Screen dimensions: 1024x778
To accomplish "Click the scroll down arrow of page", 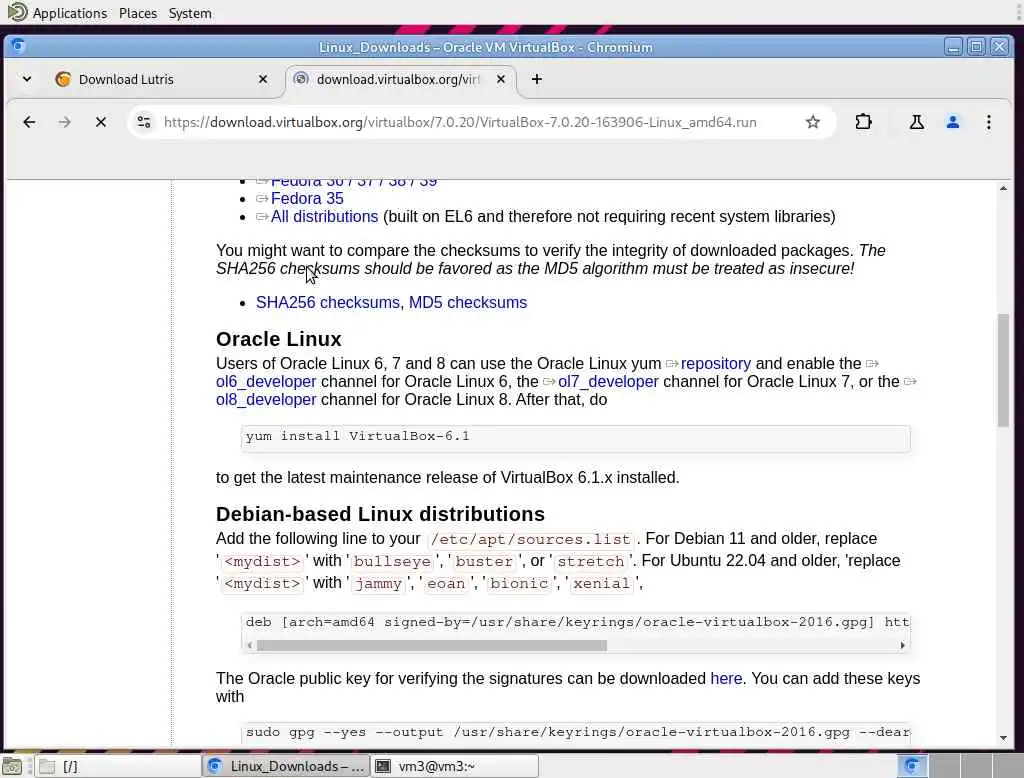I will coord(1003,738).
